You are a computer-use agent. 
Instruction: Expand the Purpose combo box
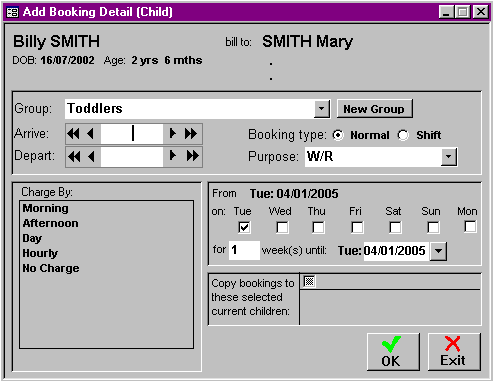pos(449,157)
